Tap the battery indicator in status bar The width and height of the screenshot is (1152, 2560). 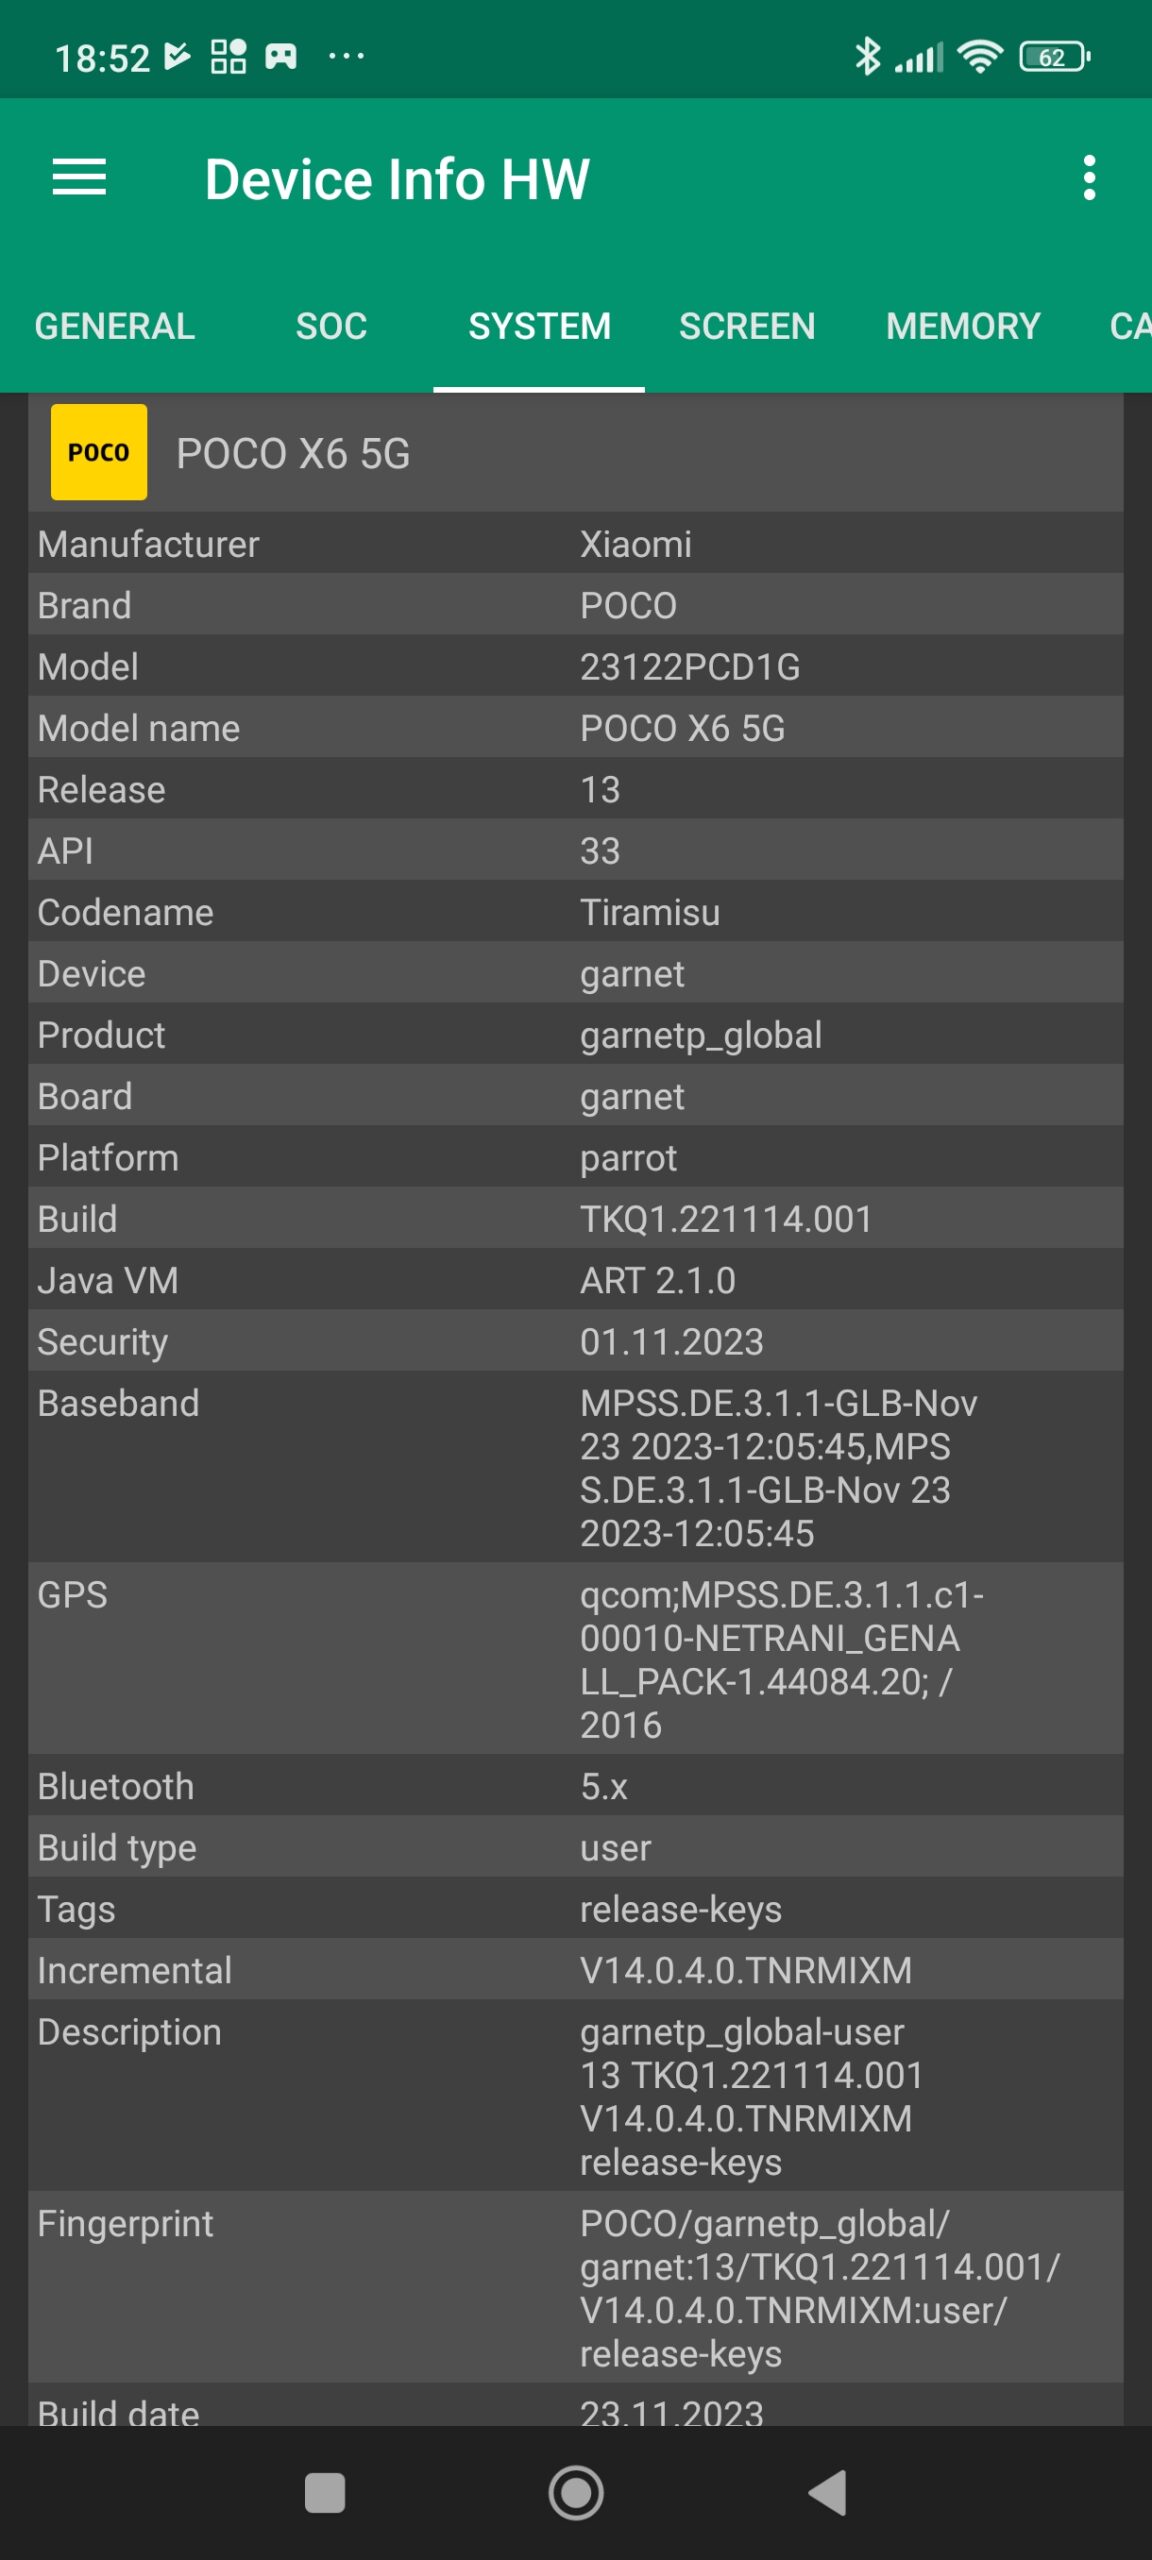[x=1053, y=57]
